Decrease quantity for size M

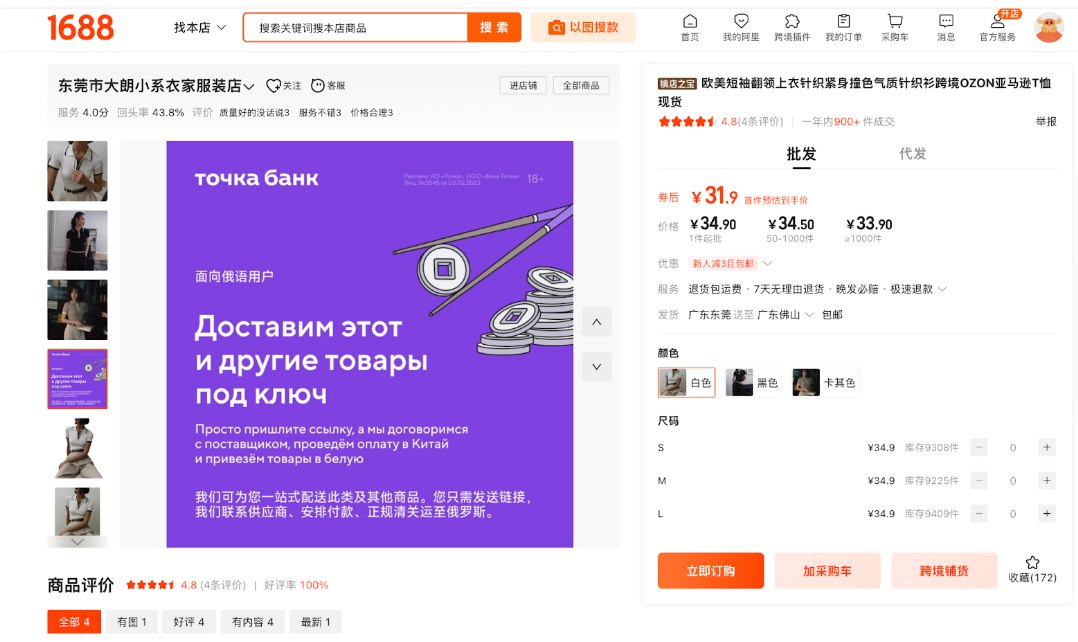coord(979,480)
